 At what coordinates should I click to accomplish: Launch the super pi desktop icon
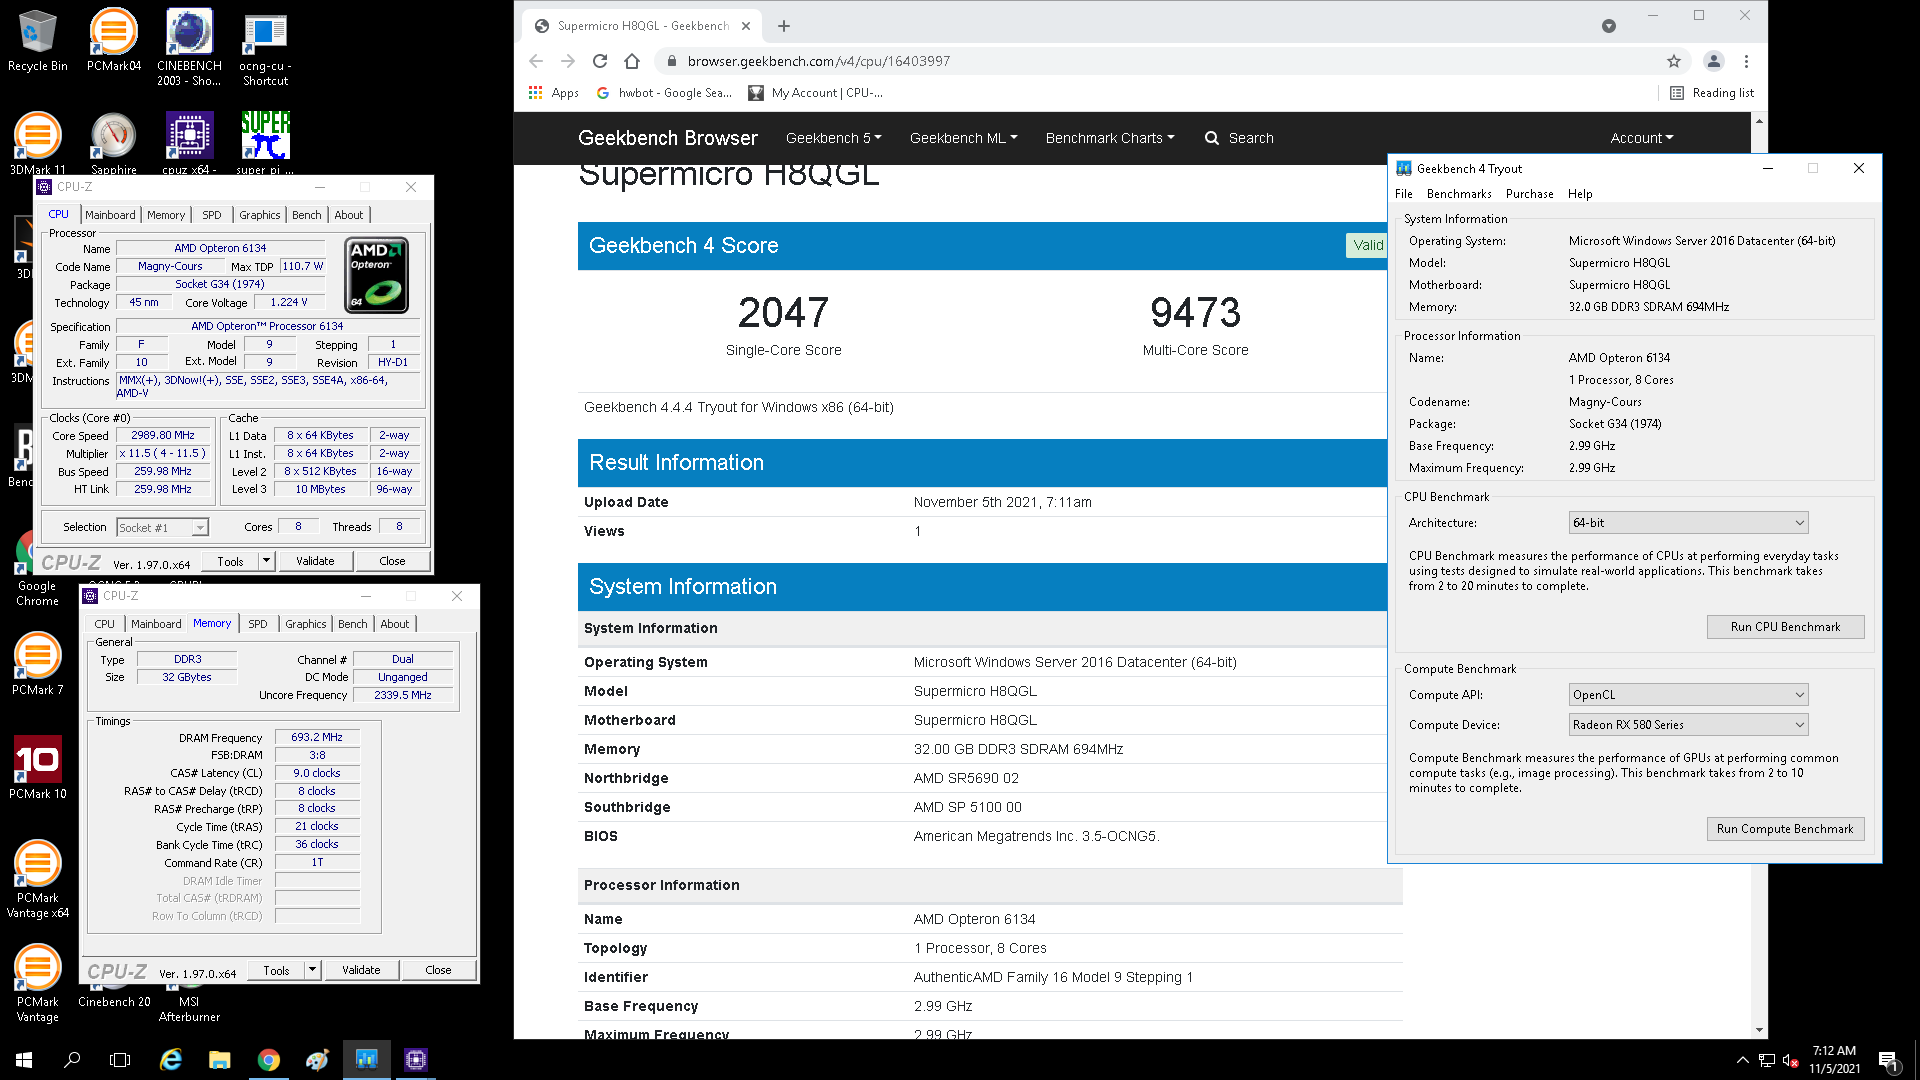[x=265, y=142]
